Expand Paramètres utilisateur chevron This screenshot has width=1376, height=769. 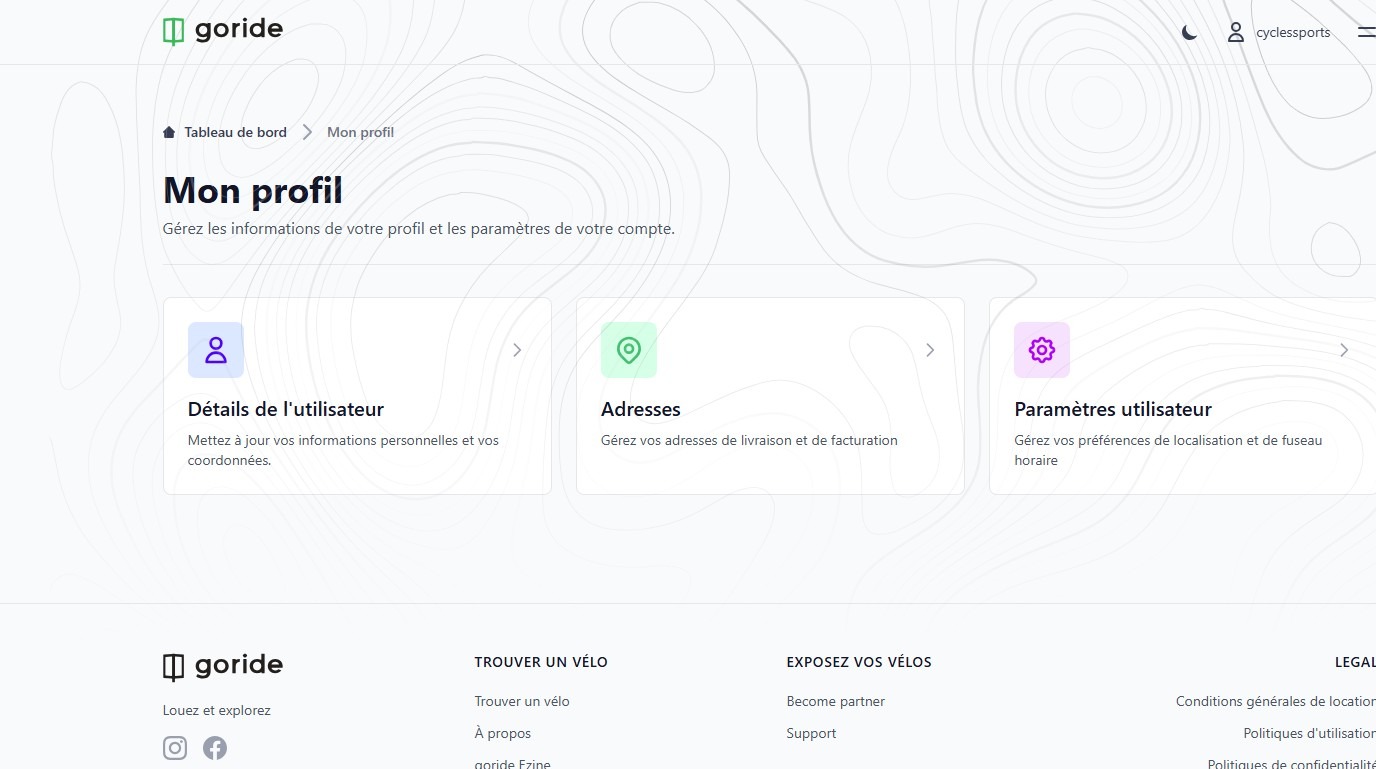[x=1344, y=350]
